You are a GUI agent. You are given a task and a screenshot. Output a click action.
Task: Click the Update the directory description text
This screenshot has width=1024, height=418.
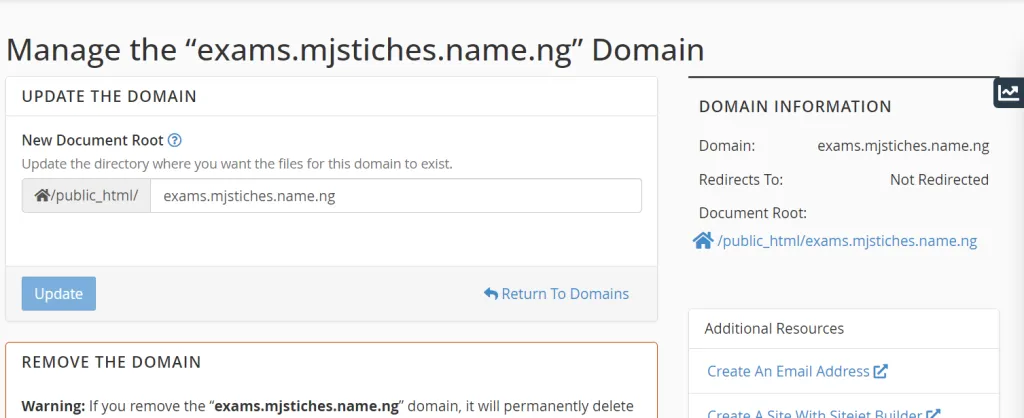point(237,163)
